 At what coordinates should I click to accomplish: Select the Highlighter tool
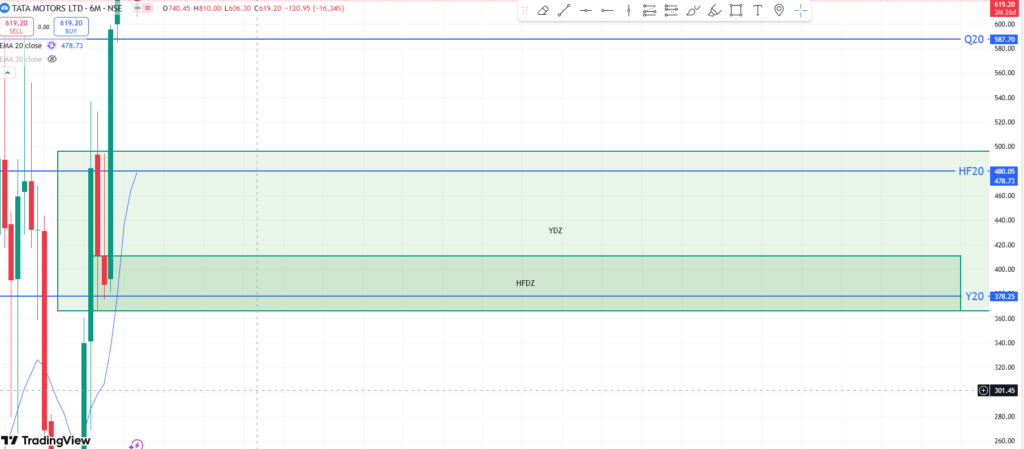pyautogui.click(x=714, y=10)
